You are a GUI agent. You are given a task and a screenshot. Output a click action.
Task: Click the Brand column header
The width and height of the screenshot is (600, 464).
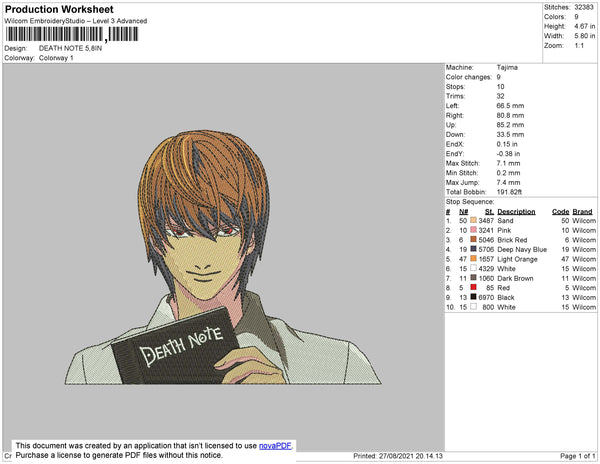[582, 212]
